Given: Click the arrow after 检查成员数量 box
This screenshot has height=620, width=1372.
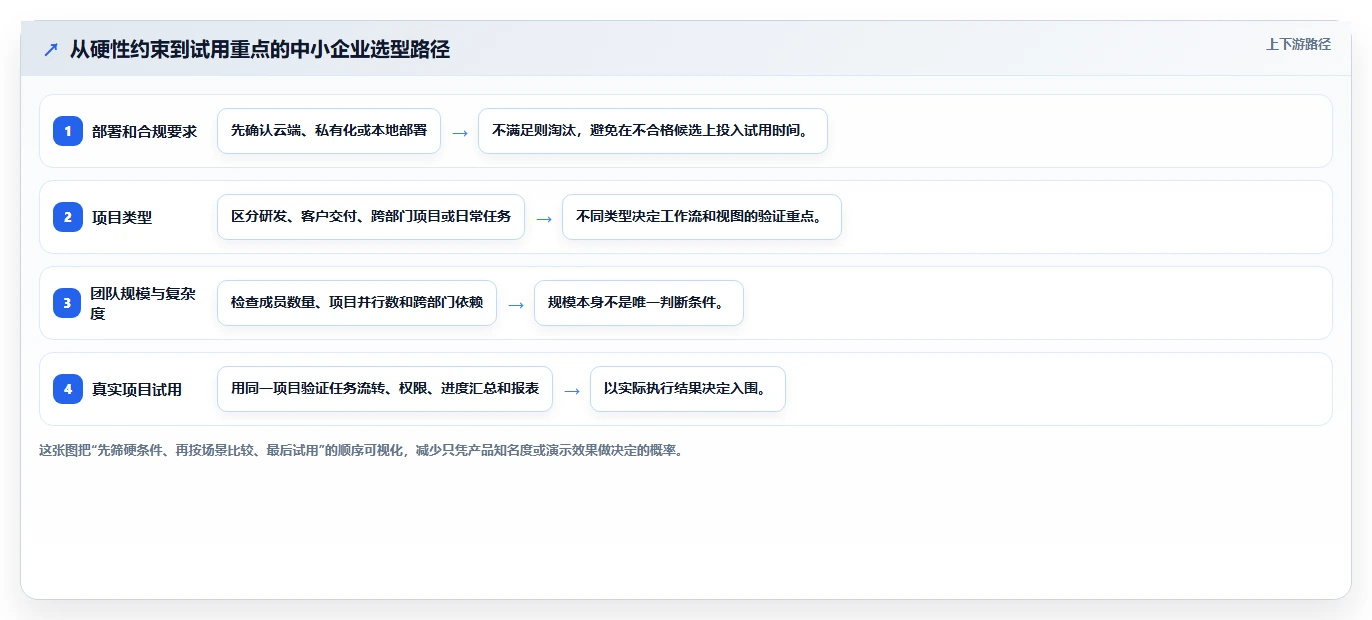Looking at the screenshot, I should coord(516,304).
